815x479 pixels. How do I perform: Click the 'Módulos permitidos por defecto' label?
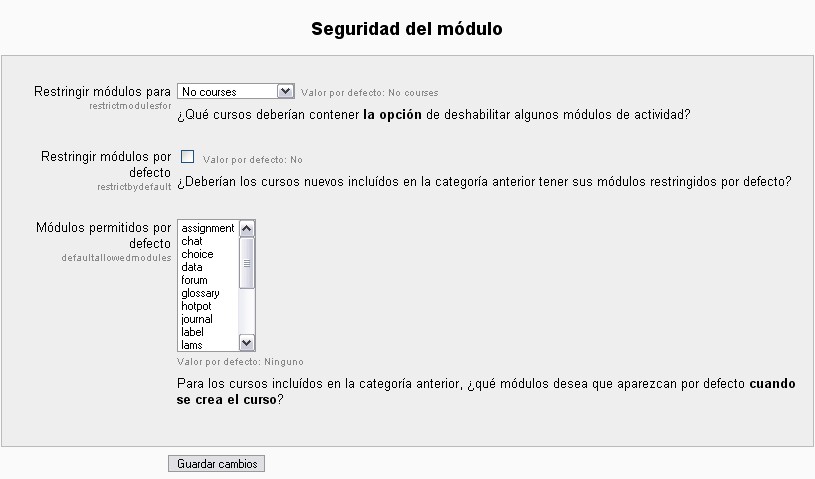pyautogui.click(x=103, y=235)
